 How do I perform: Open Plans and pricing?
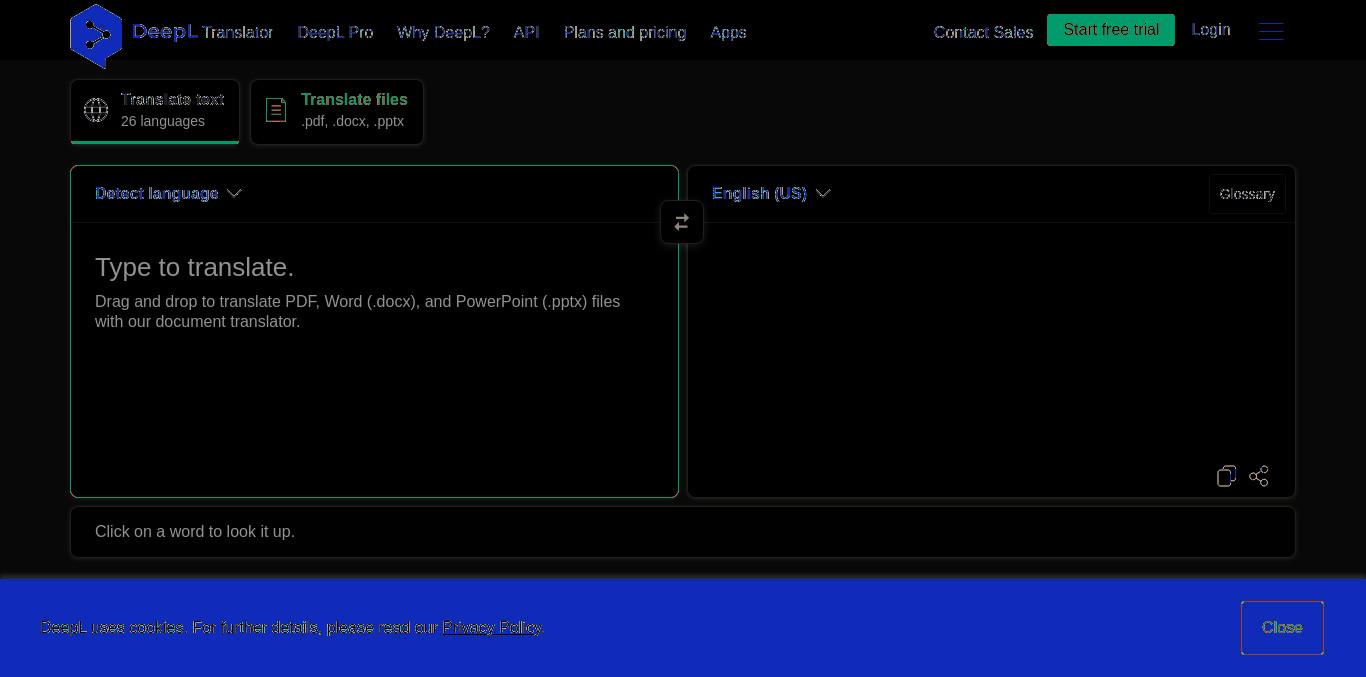(x=625, y=32)
